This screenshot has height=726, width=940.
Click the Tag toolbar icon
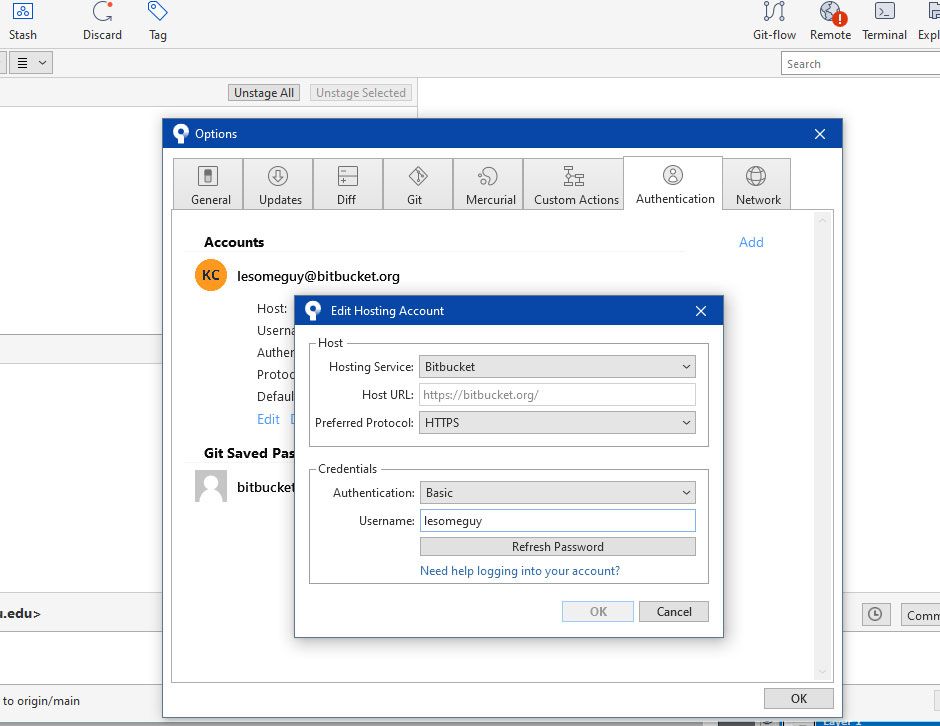coord(158,21)
